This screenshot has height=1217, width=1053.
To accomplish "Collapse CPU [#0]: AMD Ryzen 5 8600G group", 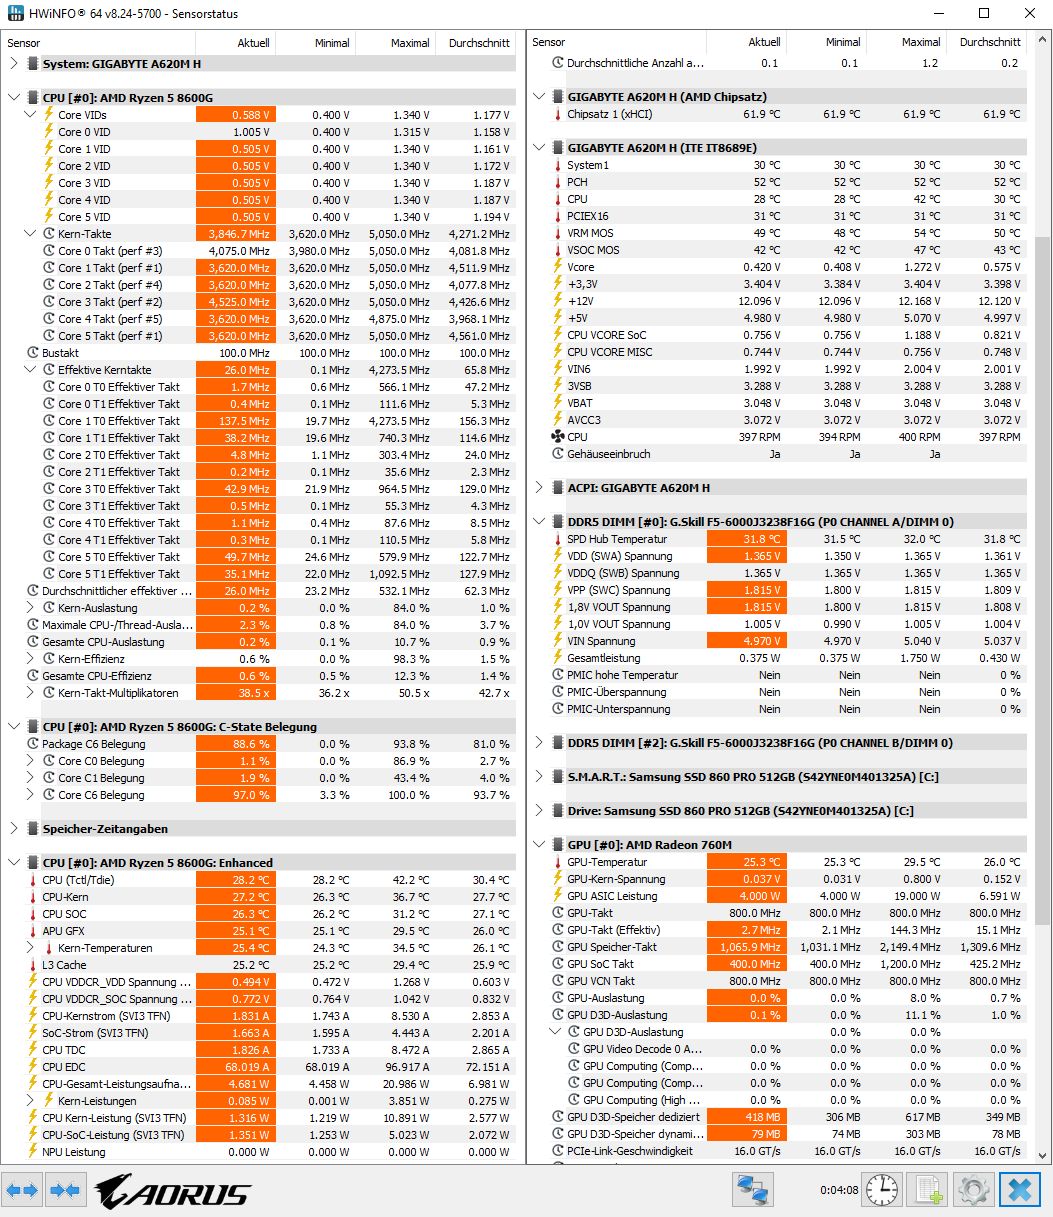I will pos(14,97).
